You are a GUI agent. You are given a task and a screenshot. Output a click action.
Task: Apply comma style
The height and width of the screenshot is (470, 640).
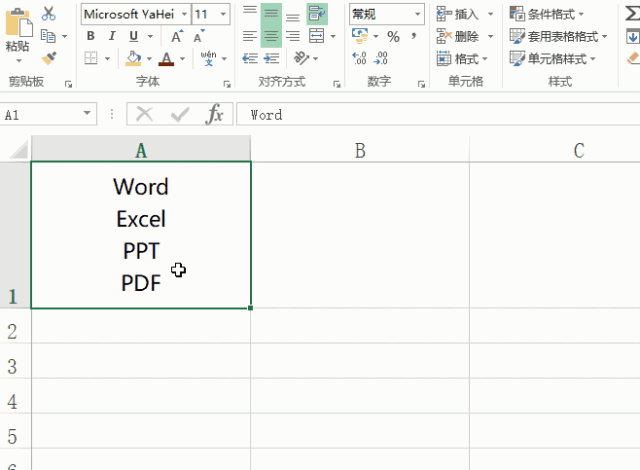tap(413, 36)
